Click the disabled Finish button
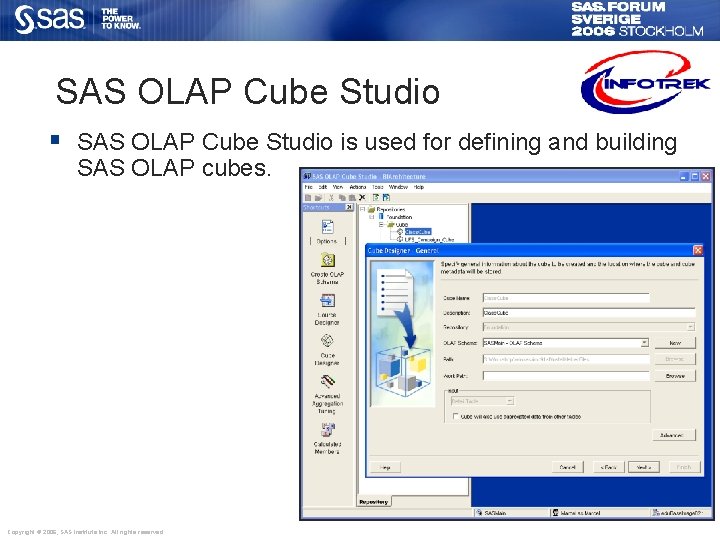Image resolution: width=720 pixels, height=540 pixels. click(683, 467)
